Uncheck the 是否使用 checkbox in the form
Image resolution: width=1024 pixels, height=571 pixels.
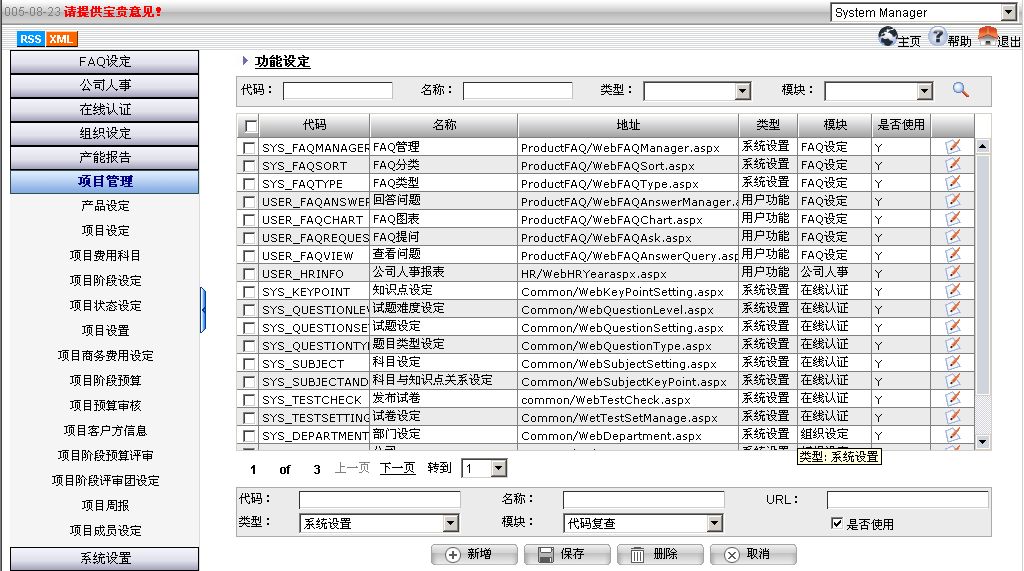click(837, 523)
